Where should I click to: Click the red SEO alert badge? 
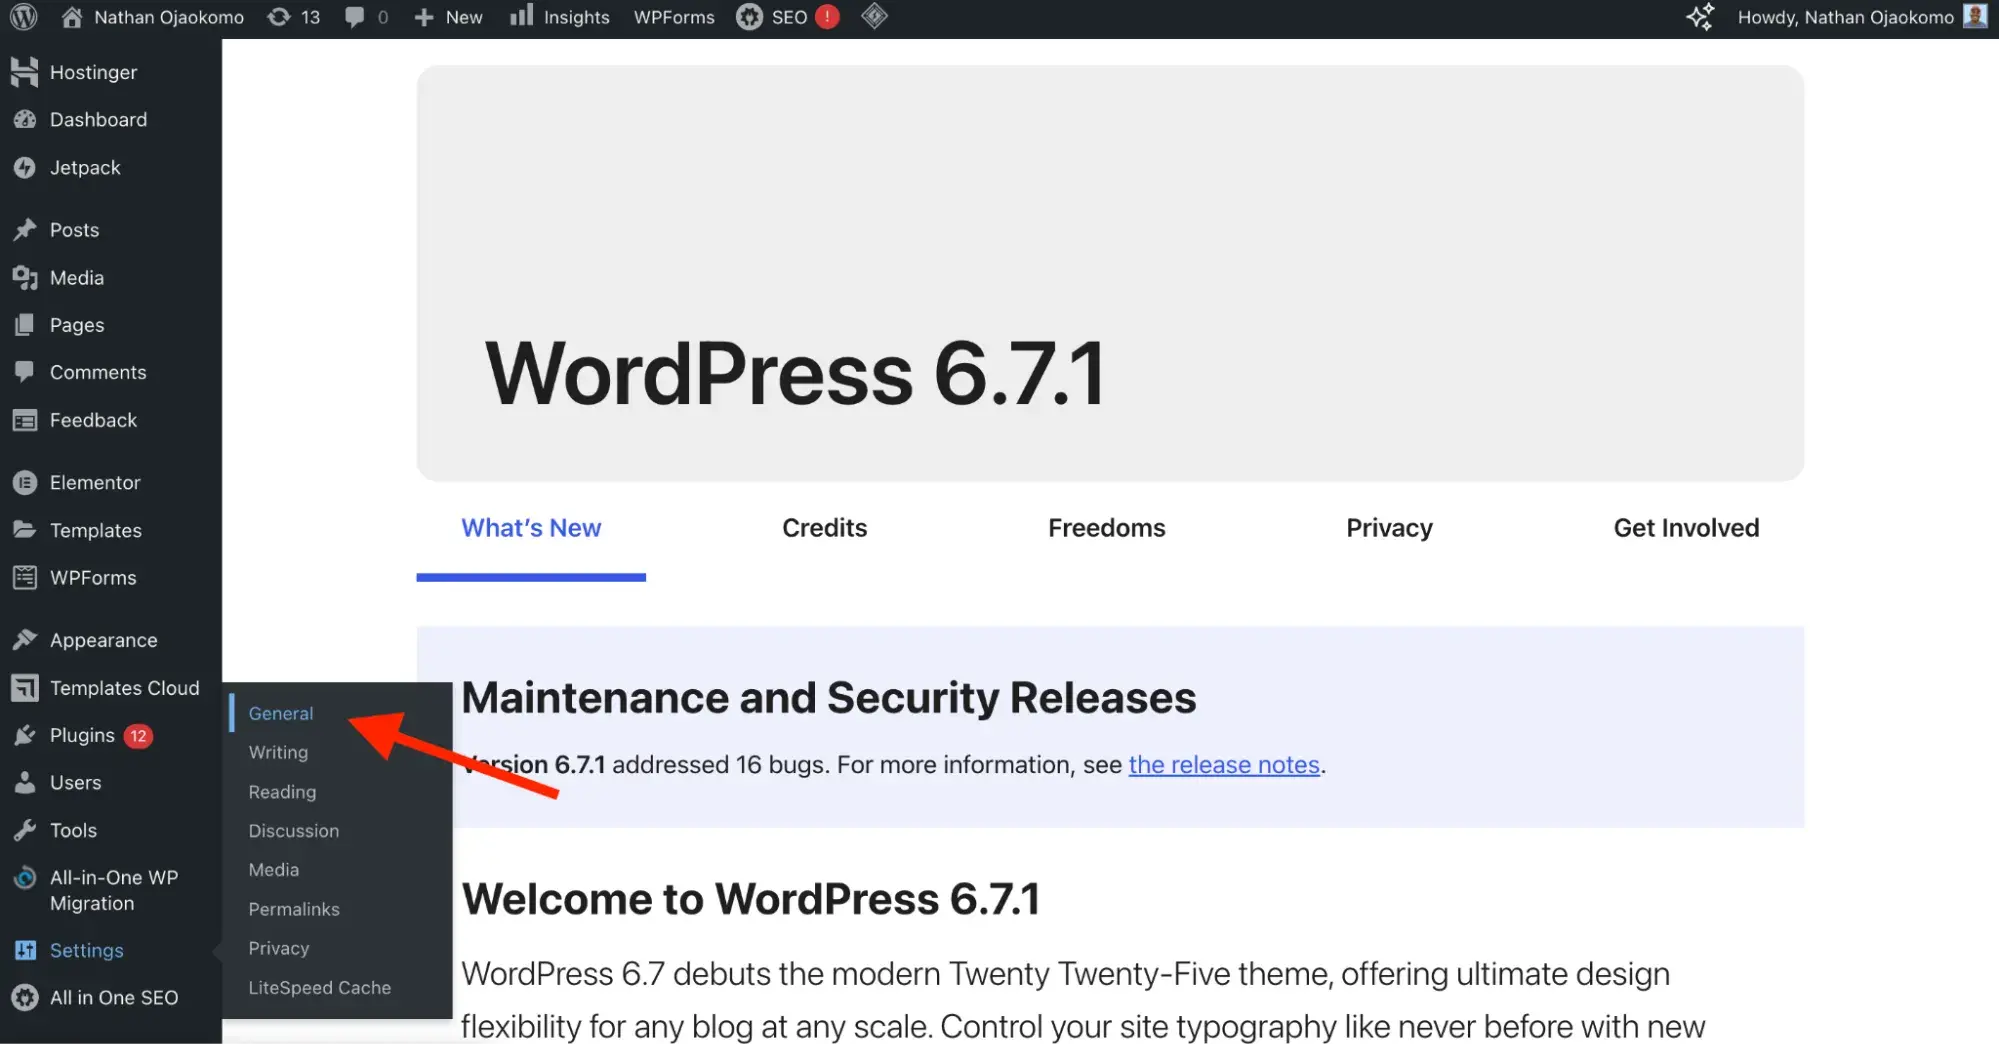coord(827,17)
